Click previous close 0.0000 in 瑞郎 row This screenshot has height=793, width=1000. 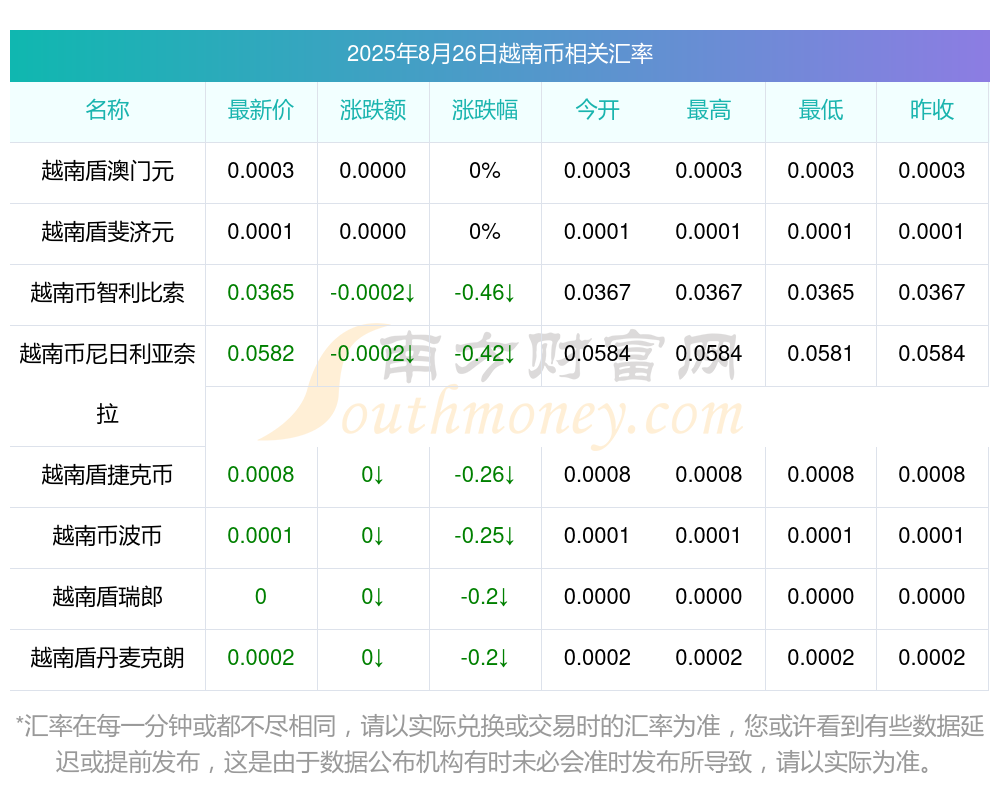point(932,597)
